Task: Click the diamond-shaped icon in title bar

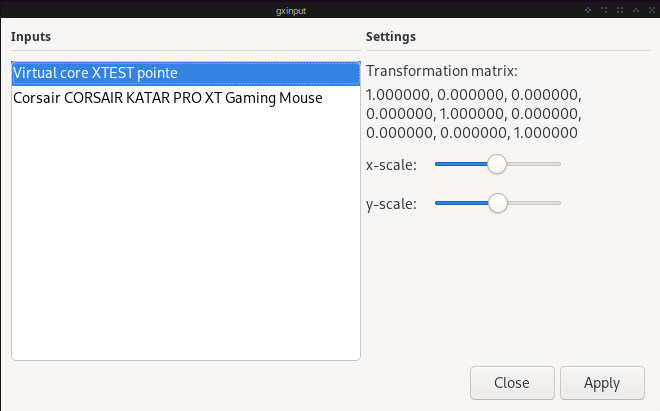Action: pos(588,10)
